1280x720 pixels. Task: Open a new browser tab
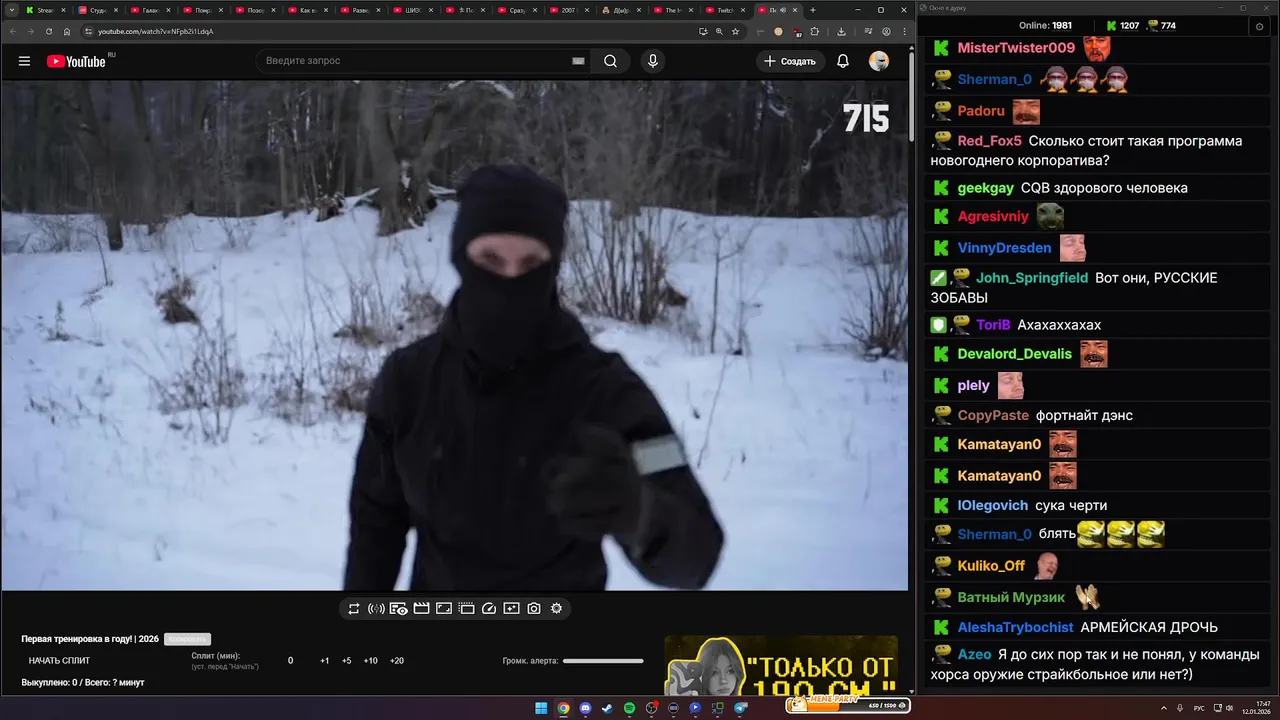click(x=813, y=10)
